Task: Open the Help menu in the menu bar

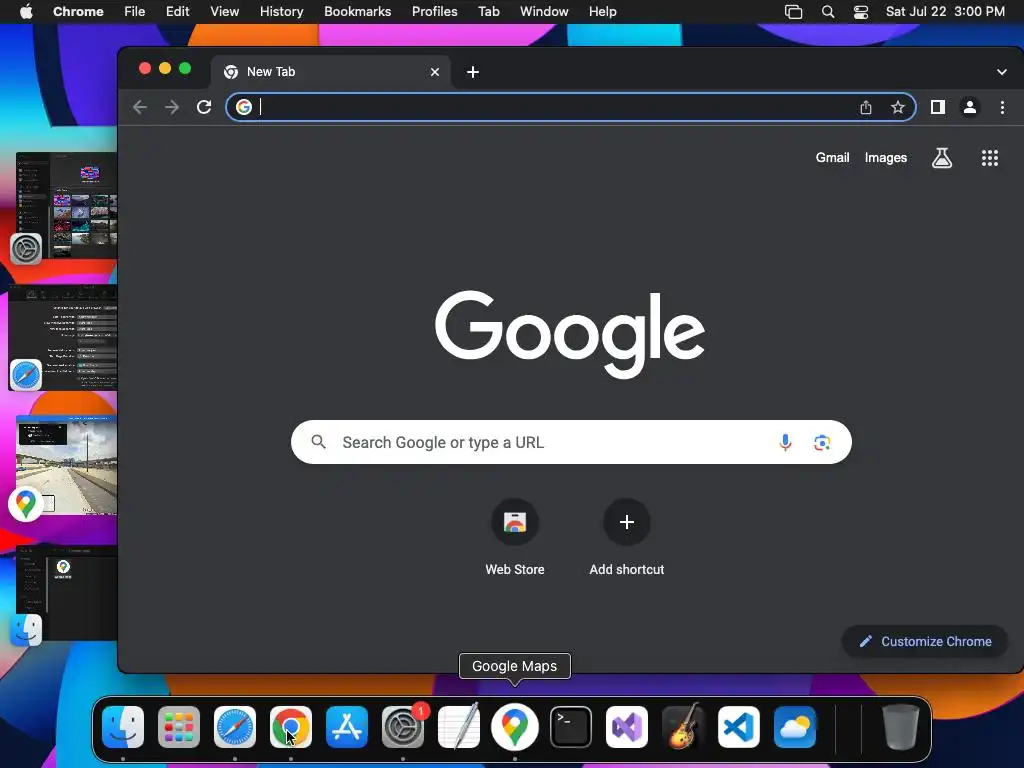Action: 602,11
